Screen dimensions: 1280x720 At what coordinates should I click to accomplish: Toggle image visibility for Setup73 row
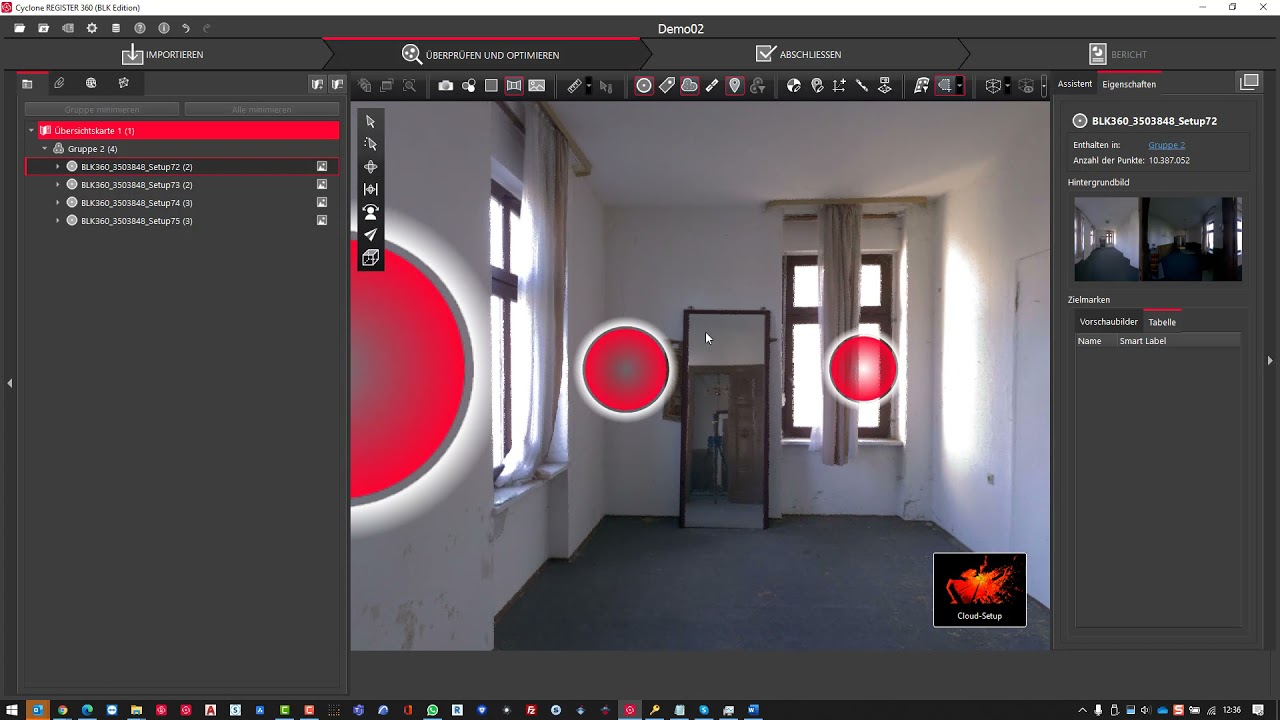coord(322,185)
